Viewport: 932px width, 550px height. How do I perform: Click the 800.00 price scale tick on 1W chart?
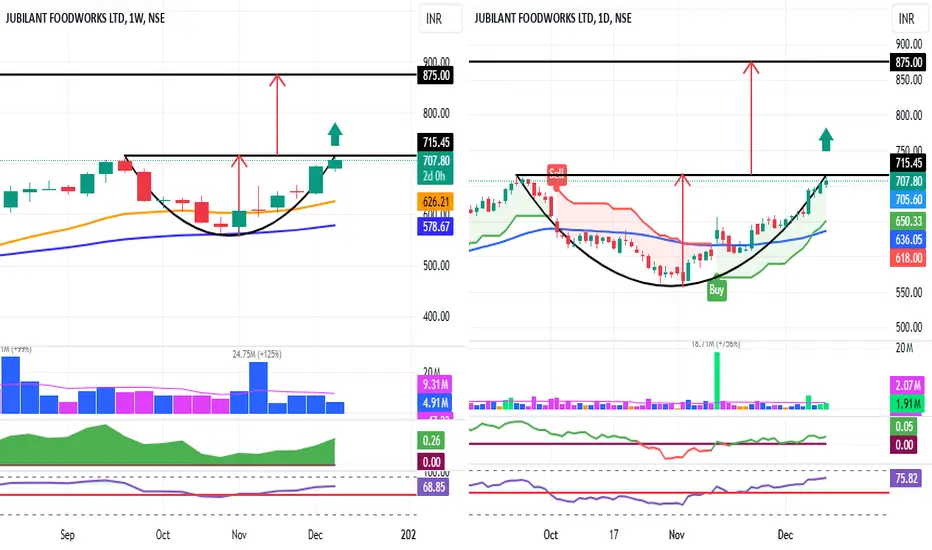point(436,113)
